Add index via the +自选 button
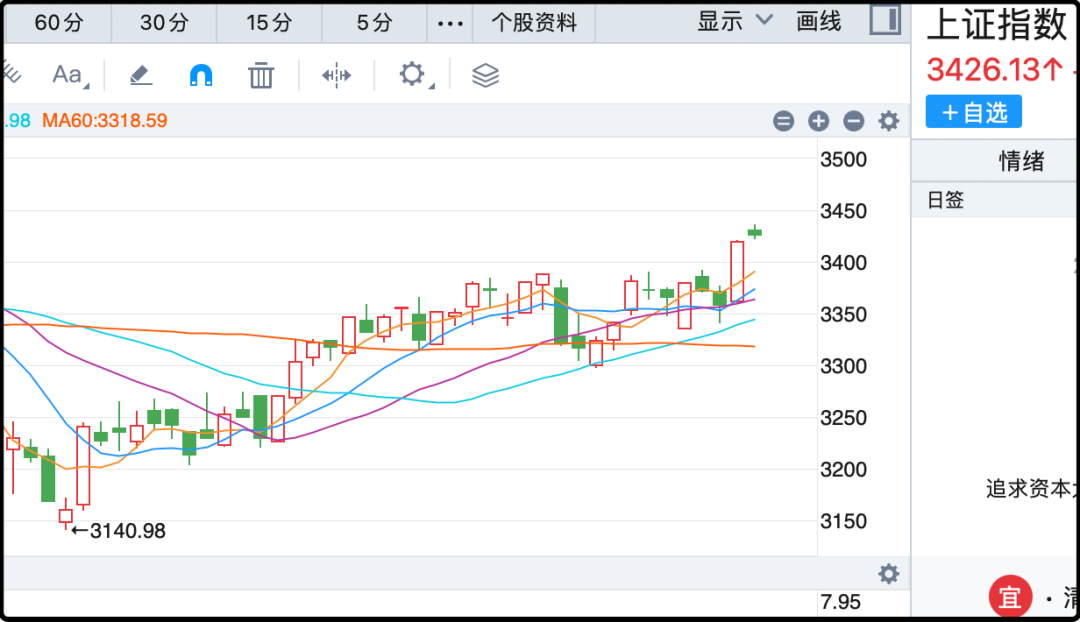1080x622 pixels. click(973, 112)
